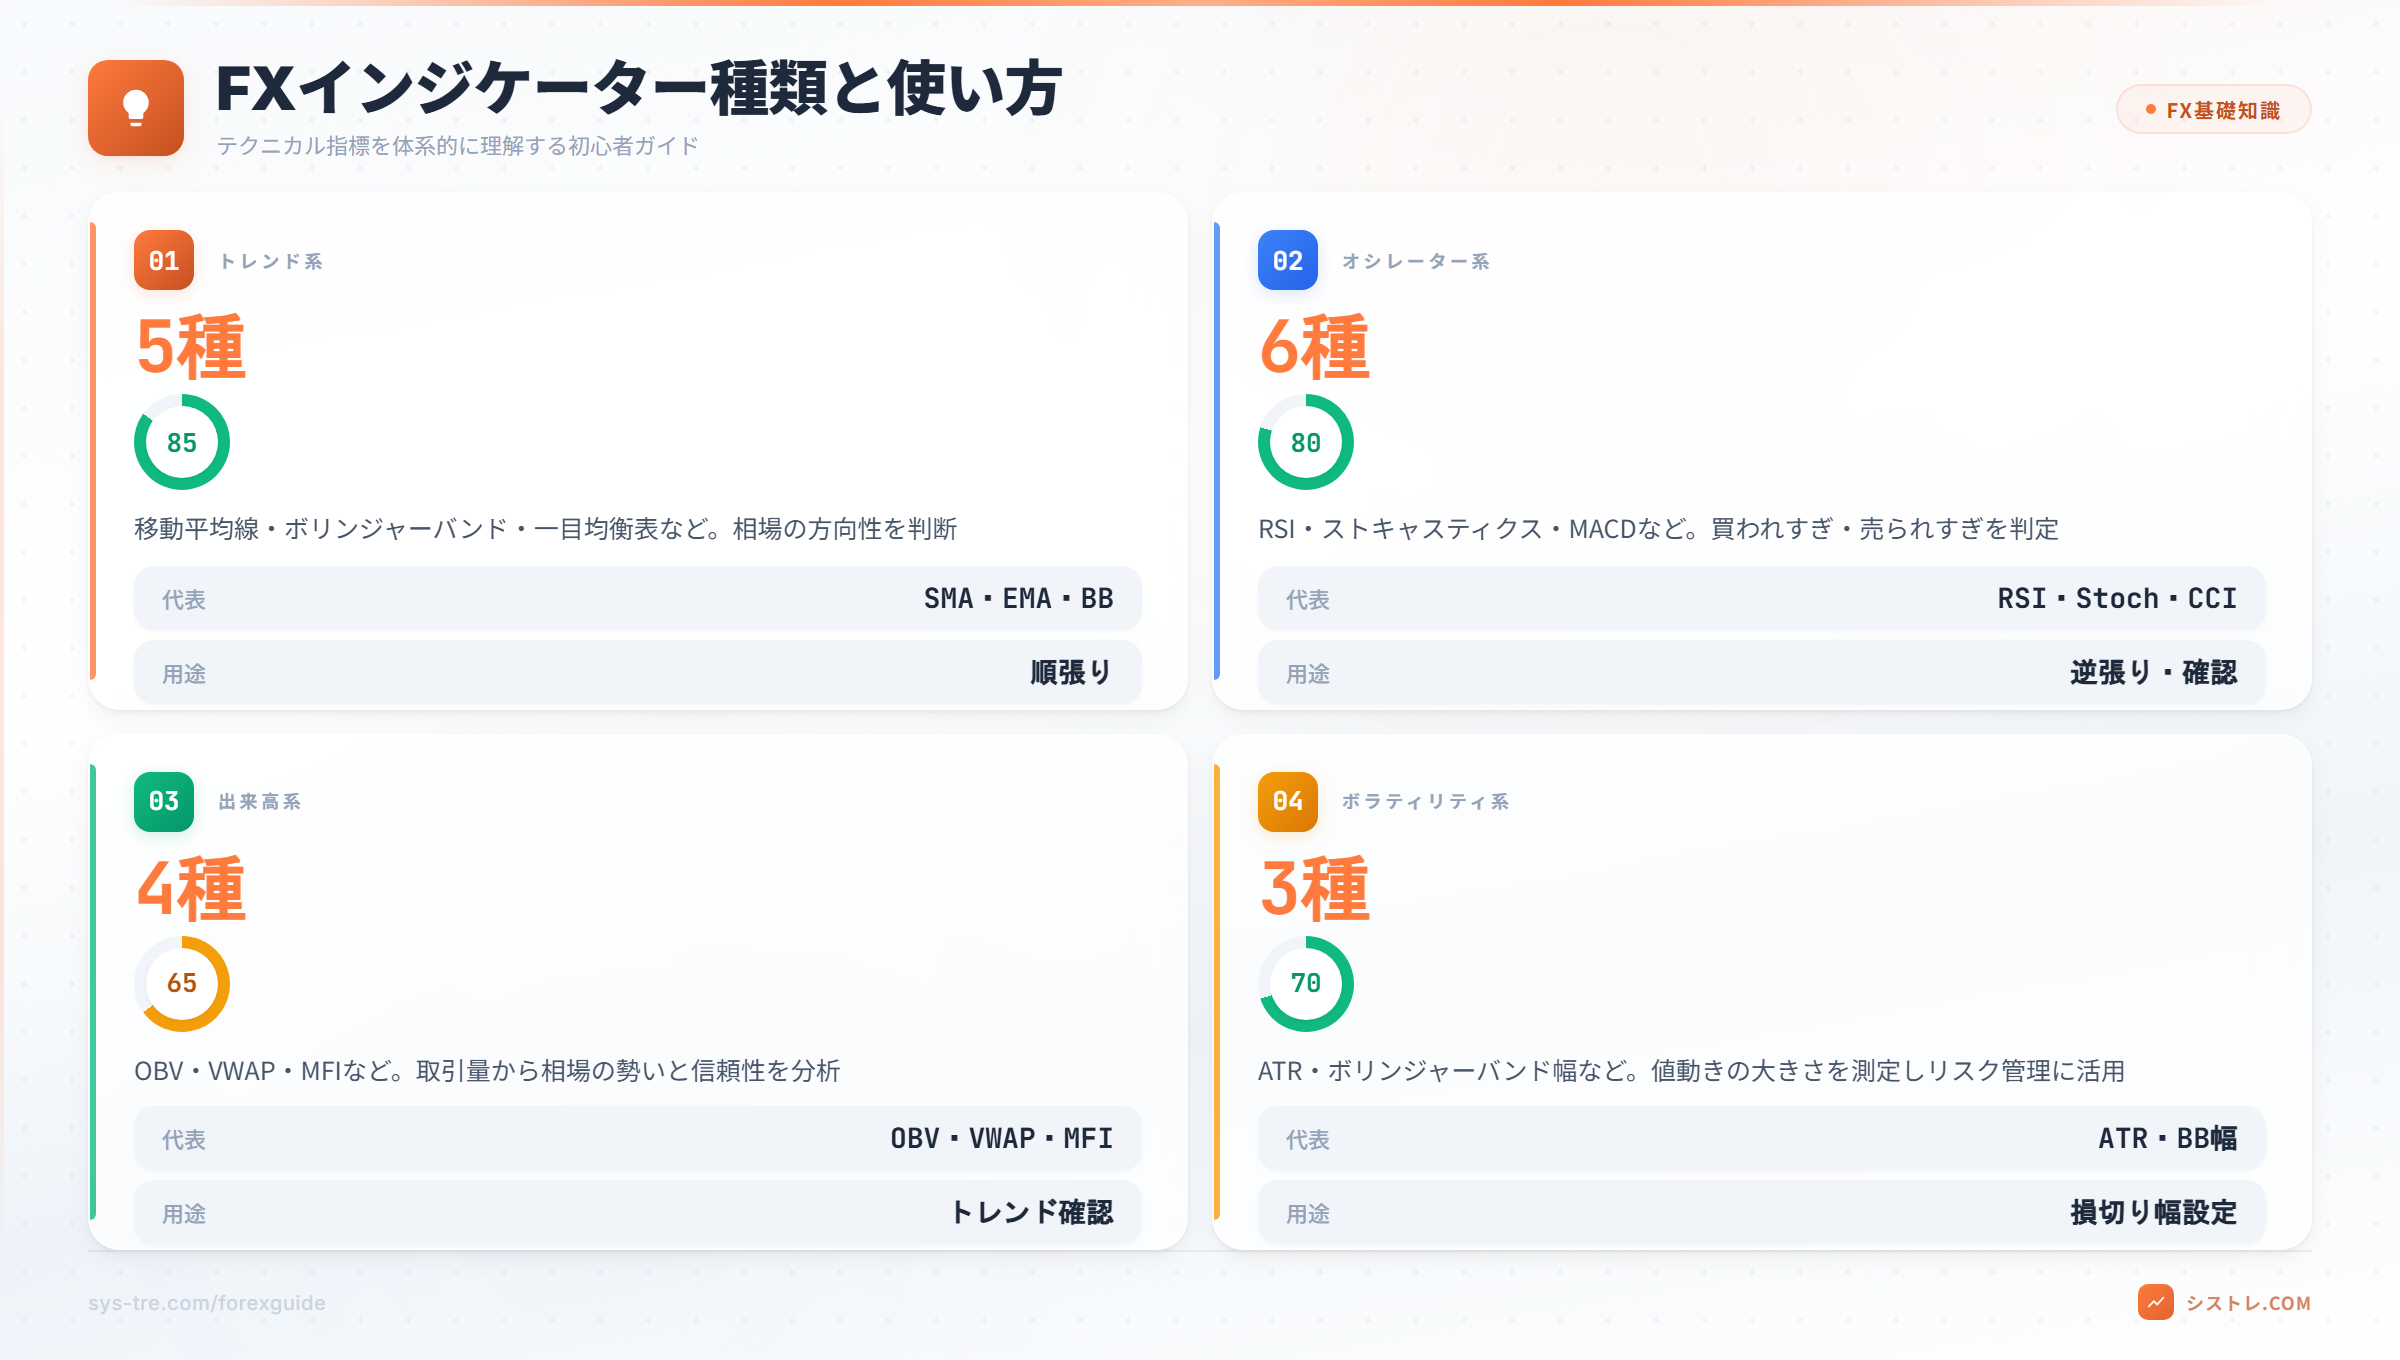The width and height of the screenshot is (2400, 1360).
Task: Open the sys-tre.com/forexguide link
Action: pyautogui.click(x=207, y=1303)
